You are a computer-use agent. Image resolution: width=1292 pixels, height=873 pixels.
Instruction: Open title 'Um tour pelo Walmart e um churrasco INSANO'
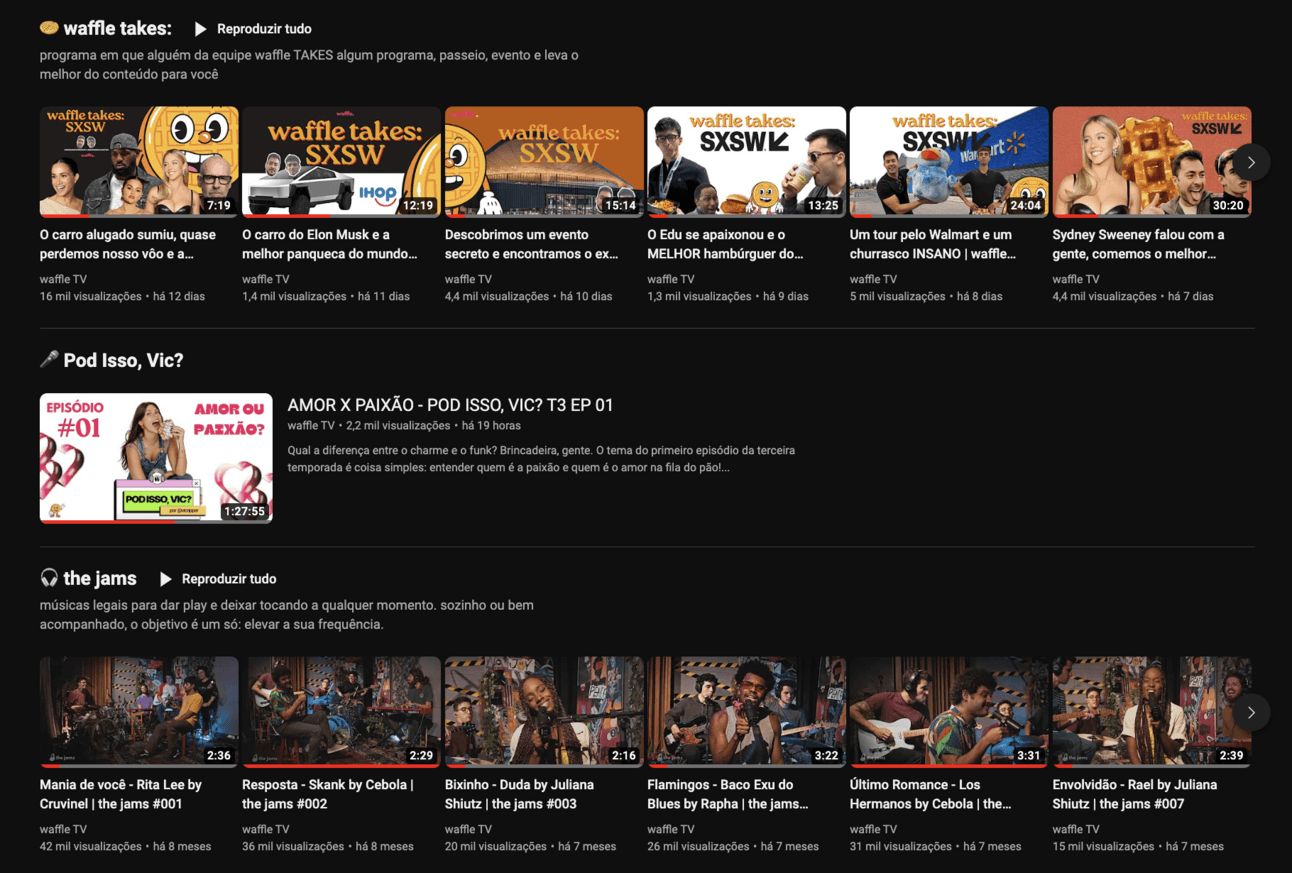click(933, 244)
